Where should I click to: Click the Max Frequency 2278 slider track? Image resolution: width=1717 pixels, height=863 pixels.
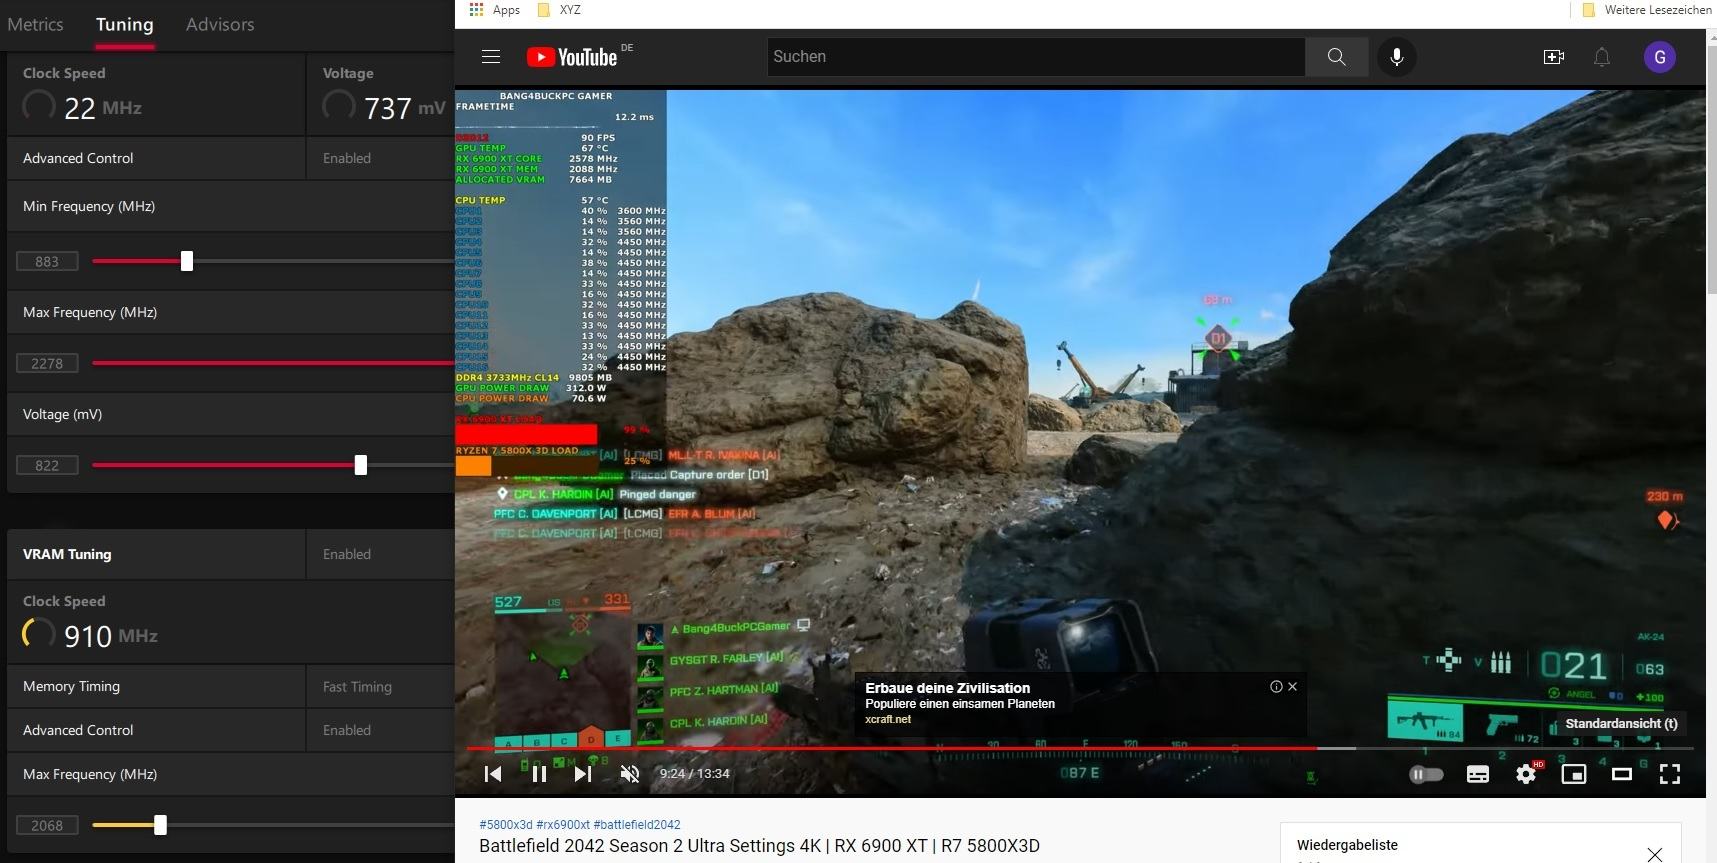[x=273, y=363]
